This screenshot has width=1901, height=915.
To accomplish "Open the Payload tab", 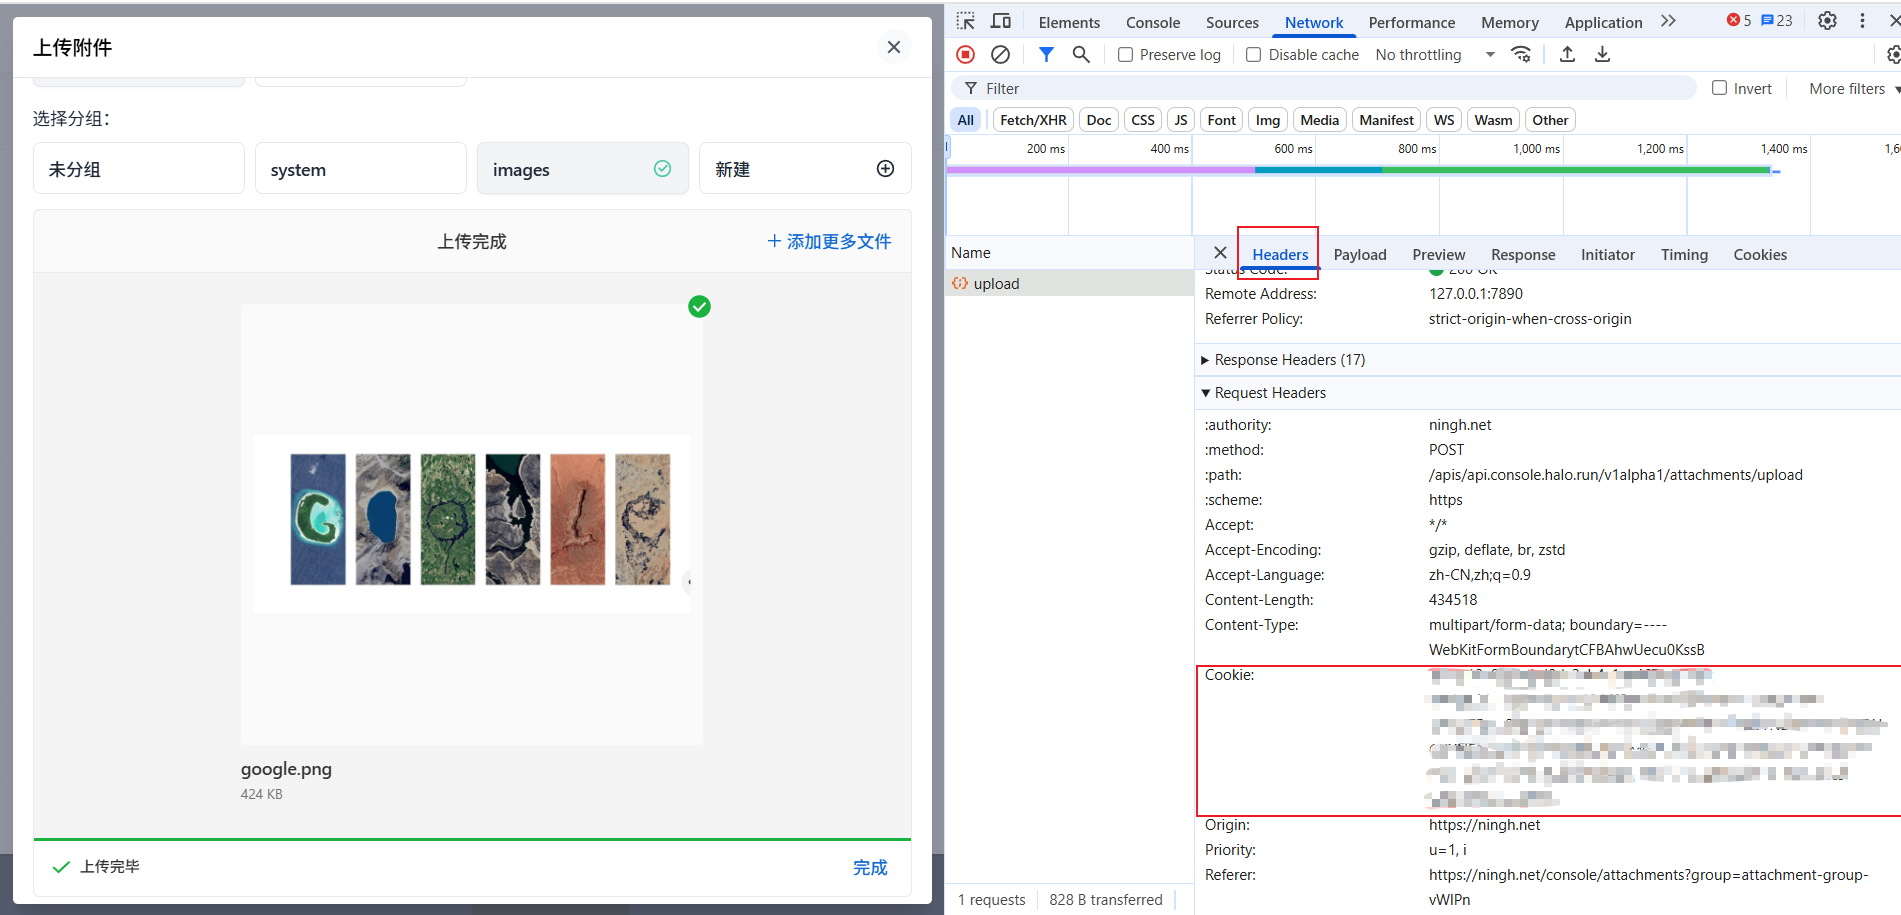I will pyautogui.click(x=1360, y=254).
